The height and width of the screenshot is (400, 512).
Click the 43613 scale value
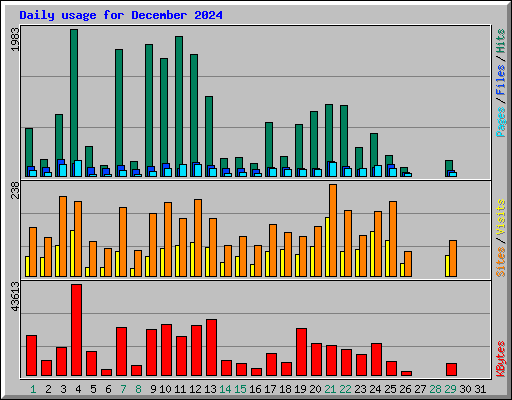coord(15,296)
